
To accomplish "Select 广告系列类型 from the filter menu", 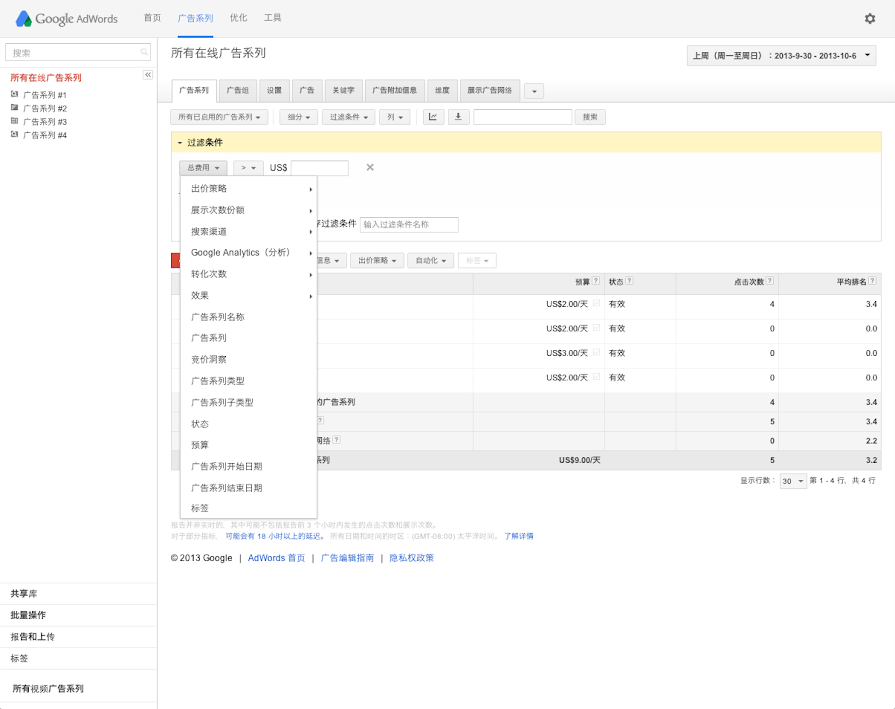I will [x=217, y=381].
